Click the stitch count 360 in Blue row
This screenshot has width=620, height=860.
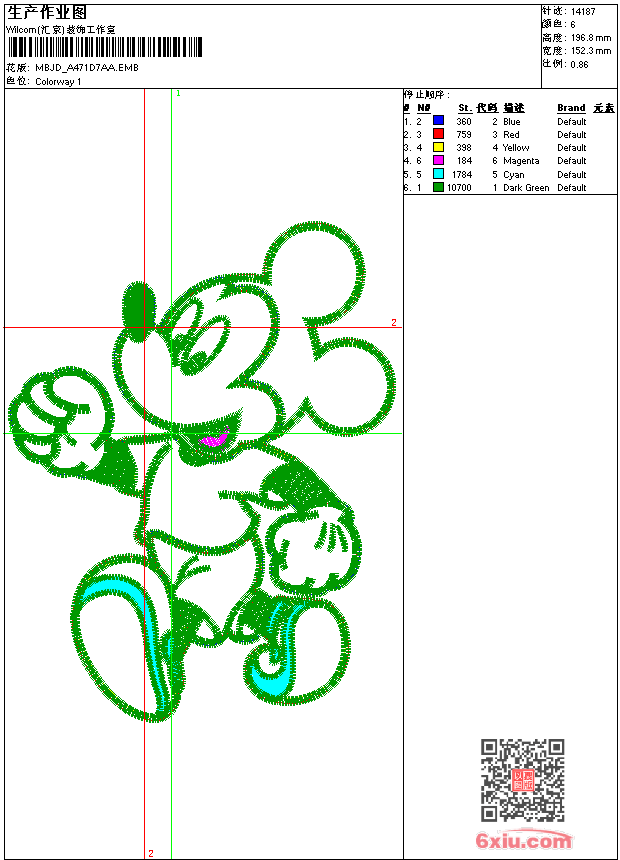click(x=464, y=121)
